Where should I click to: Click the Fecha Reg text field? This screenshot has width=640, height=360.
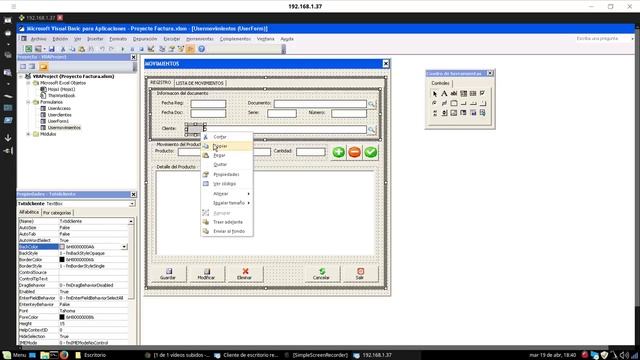(208, 103)
